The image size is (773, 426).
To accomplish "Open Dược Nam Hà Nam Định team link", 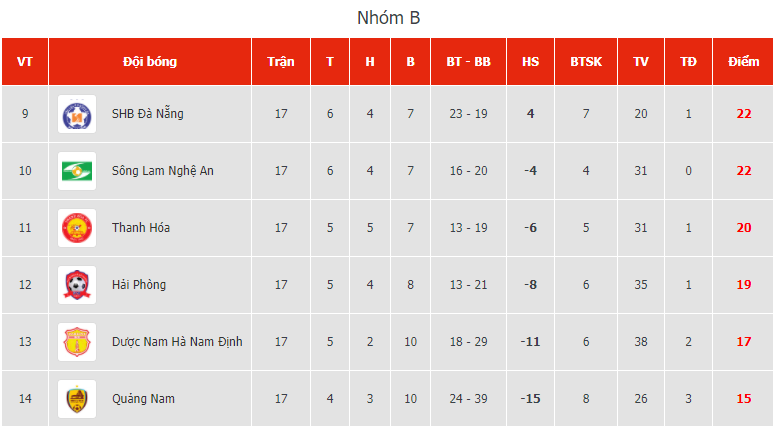I will click(177, 342).
